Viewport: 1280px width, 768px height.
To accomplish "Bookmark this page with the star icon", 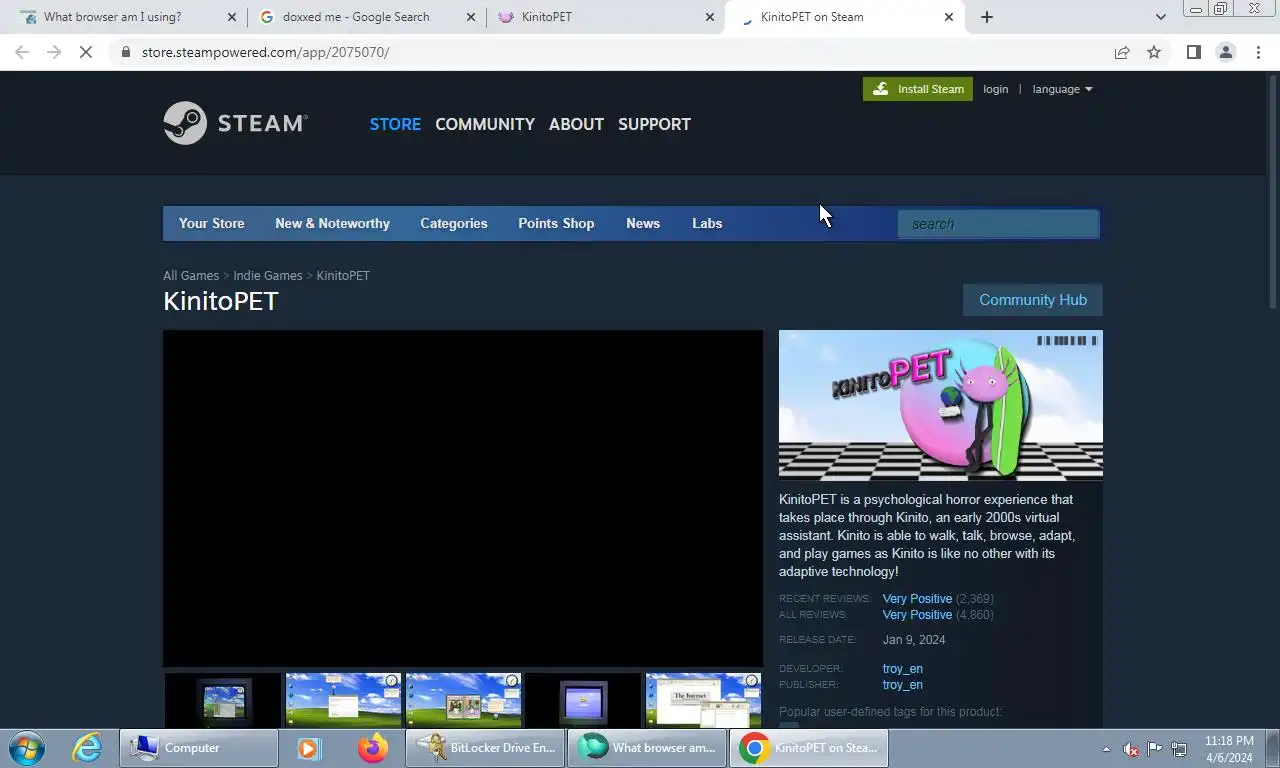I will 1154,52.
